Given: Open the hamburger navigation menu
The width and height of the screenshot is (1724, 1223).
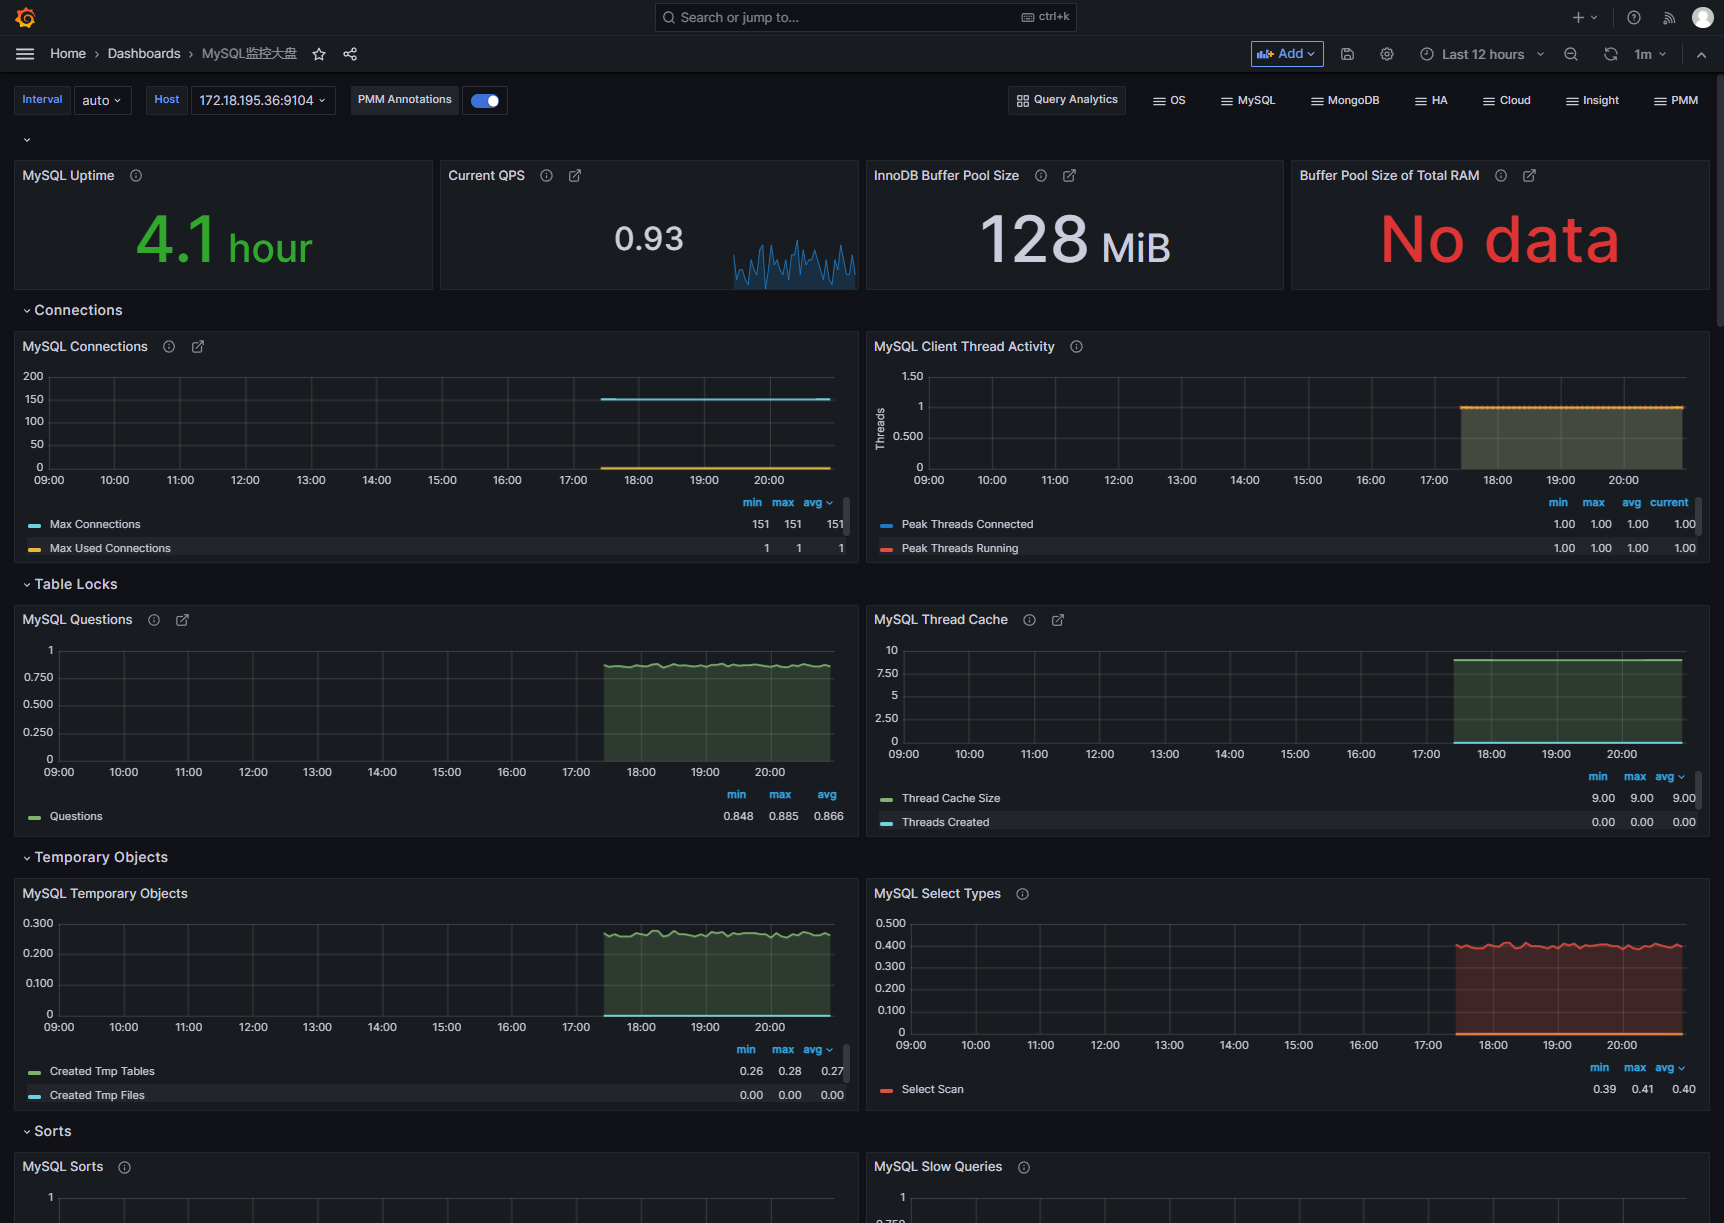Looking at the screenshot, I should [x=25, y=54].
